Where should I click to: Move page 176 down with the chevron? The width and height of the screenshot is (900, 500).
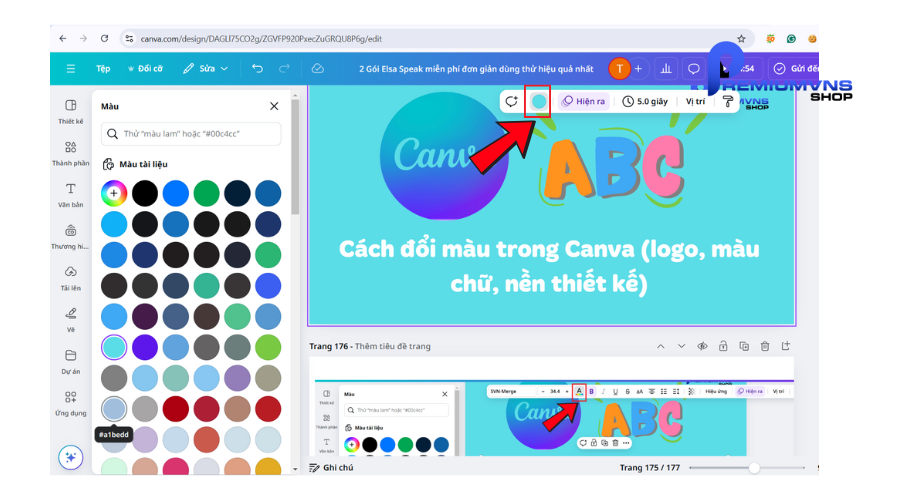coord(681,346)
